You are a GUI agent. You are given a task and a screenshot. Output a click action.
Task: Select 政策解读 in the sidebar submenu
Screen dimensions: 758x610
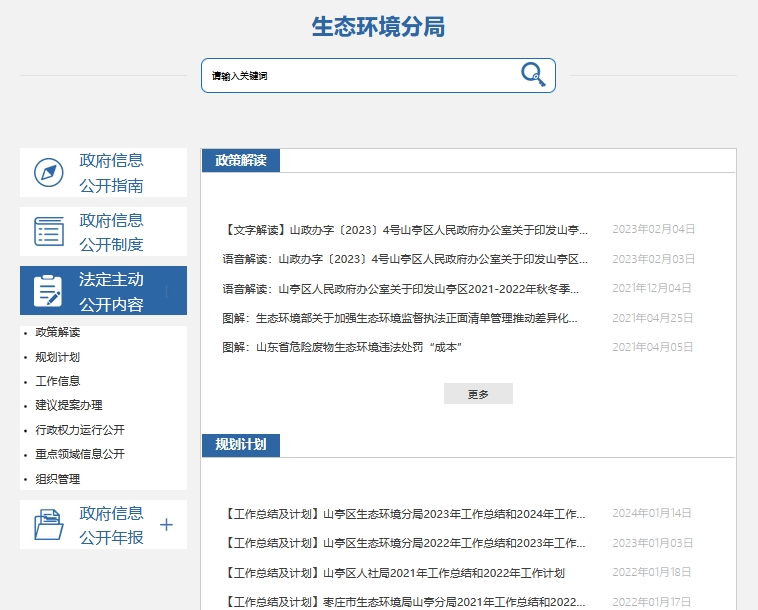point(58,333)
